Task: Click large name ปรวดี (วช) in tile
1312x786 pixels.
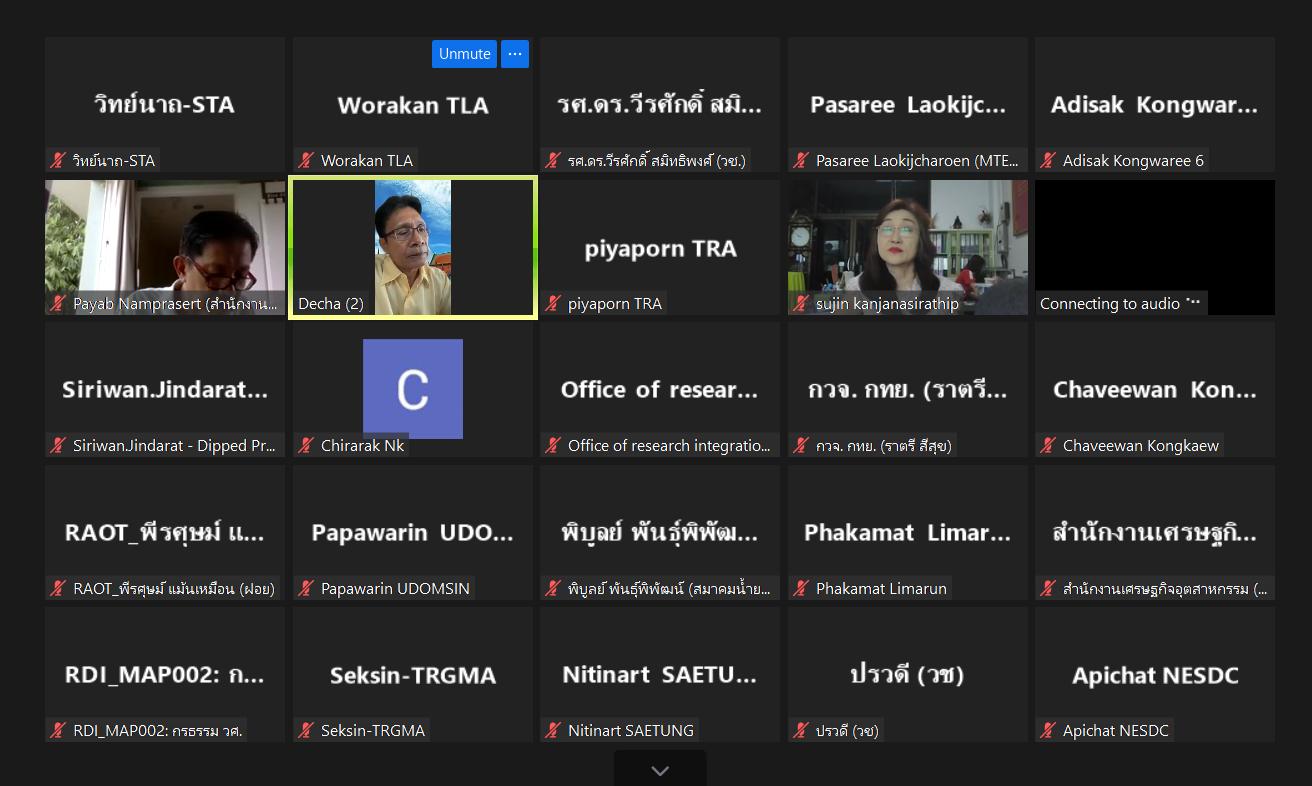Action: click(x=908, y=675)
